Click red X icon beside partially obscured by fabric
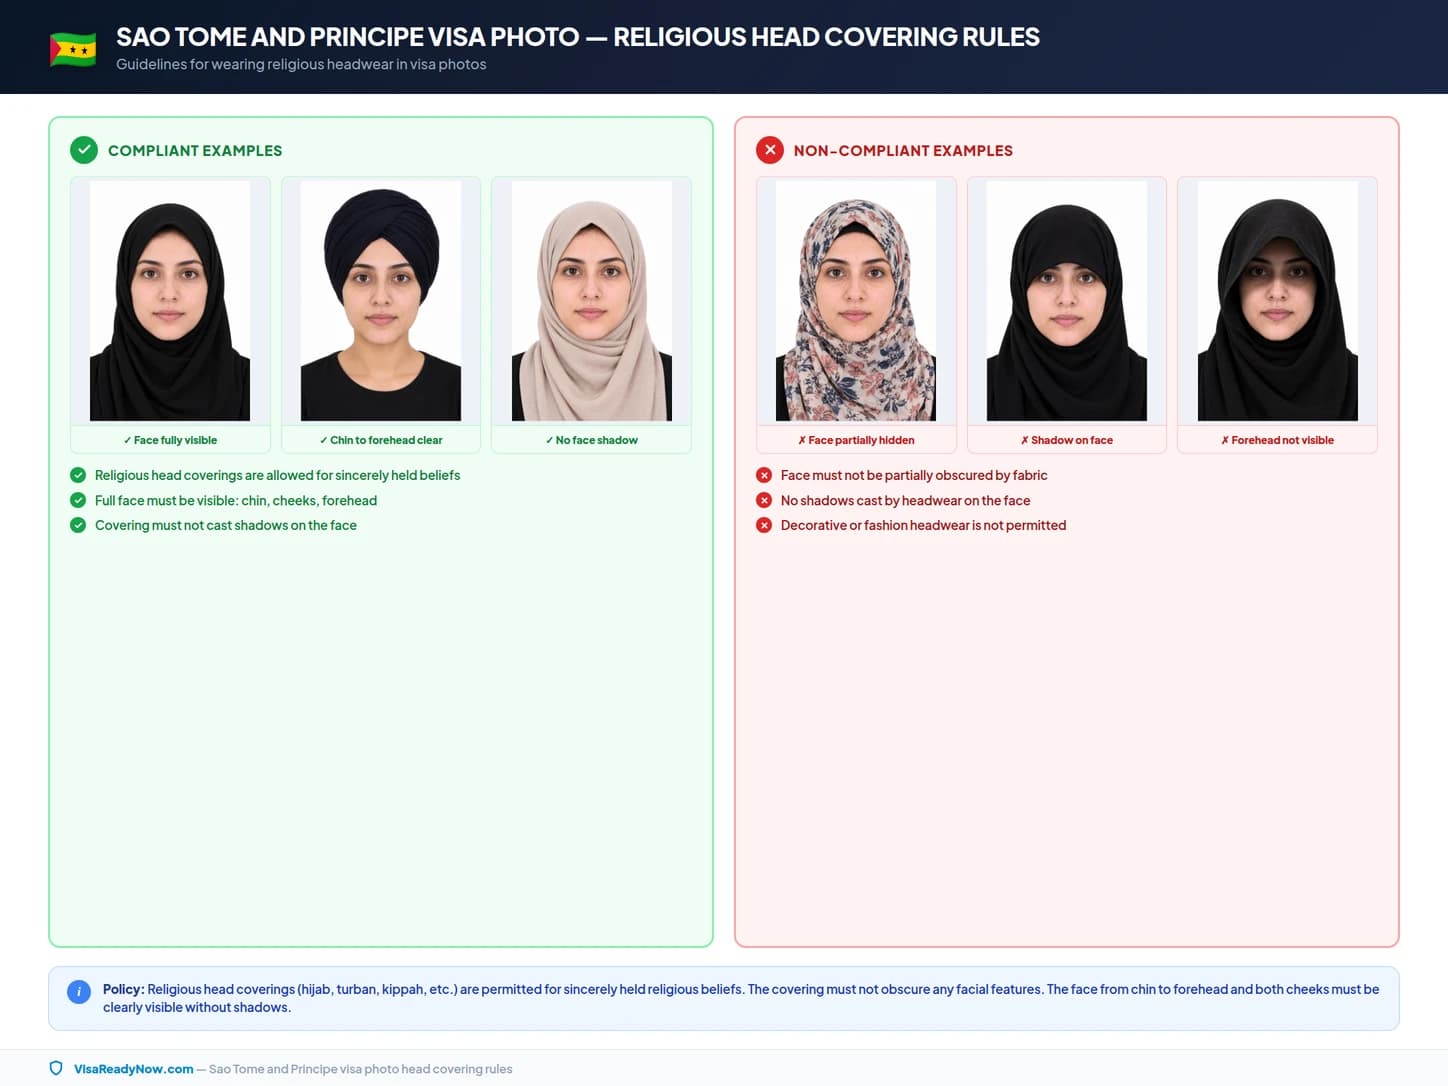 coord(764,475)
